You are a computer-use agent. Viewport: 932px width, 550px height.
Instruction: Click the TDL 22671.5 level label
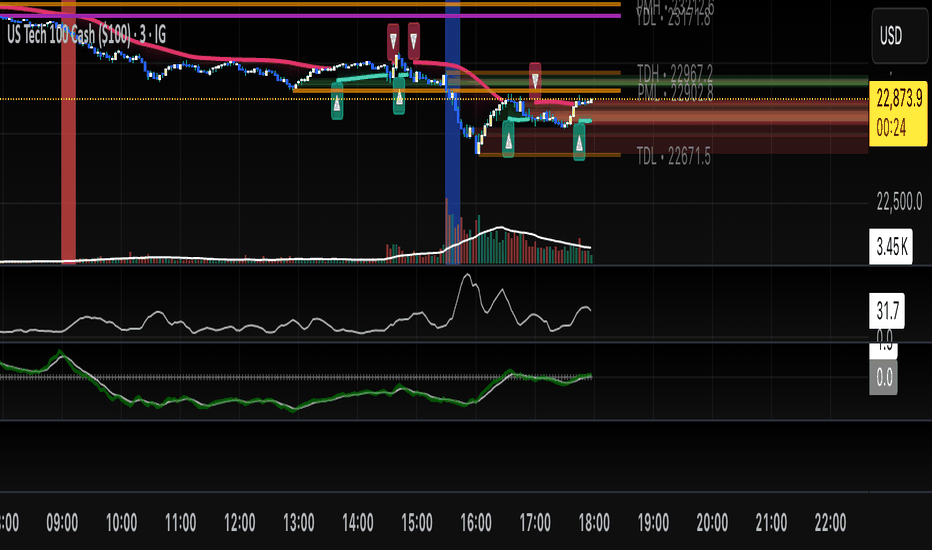pyautogui.click(x=673, y=157)
